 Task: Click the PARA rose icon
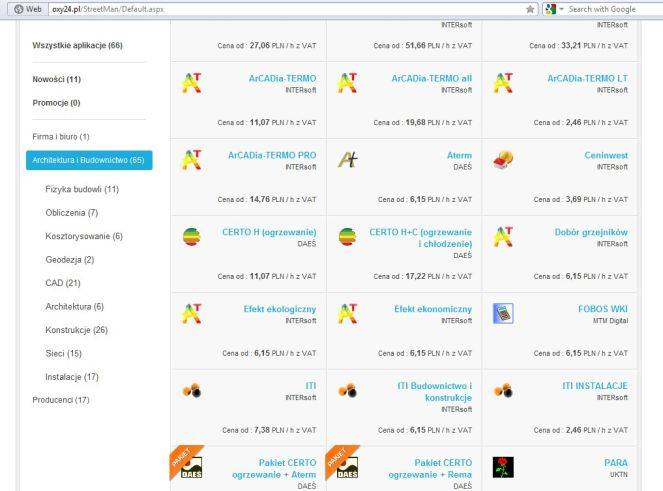point(503,467)
